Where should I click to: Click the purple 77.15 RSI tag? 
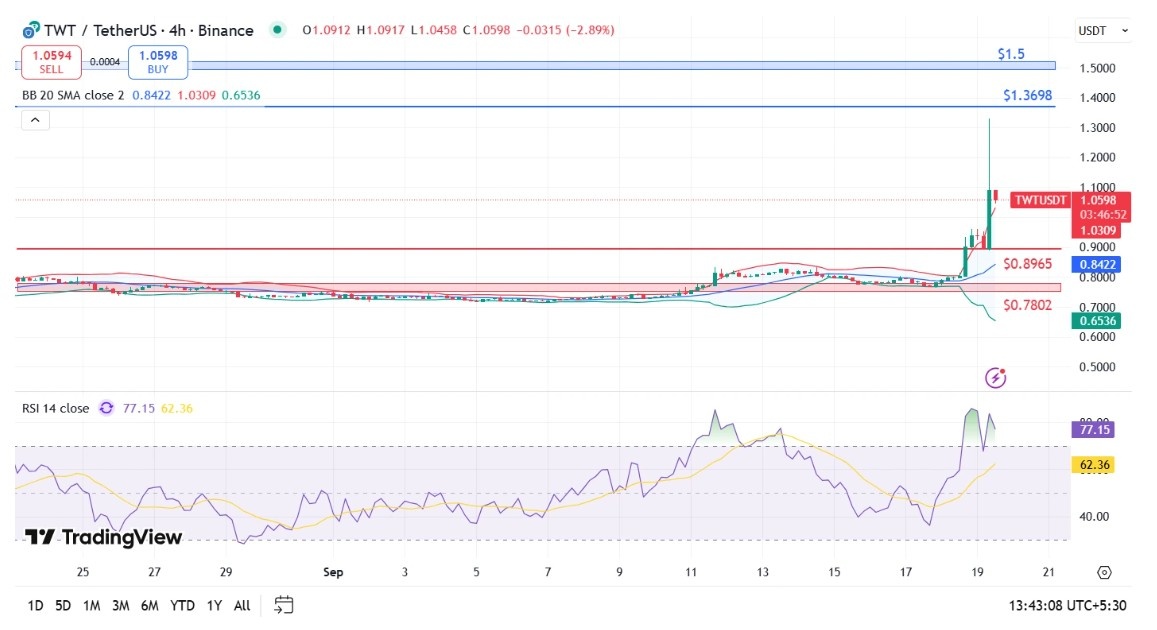coord(1094,429)
